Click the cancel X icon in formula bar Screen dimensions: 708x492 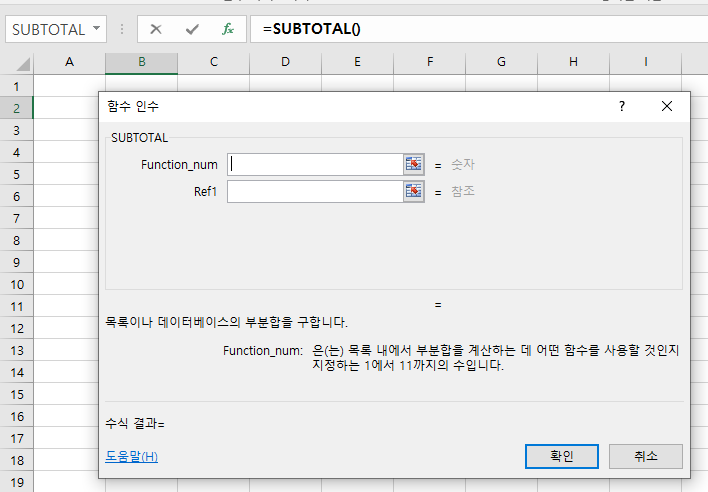click(x=155, y=29)
